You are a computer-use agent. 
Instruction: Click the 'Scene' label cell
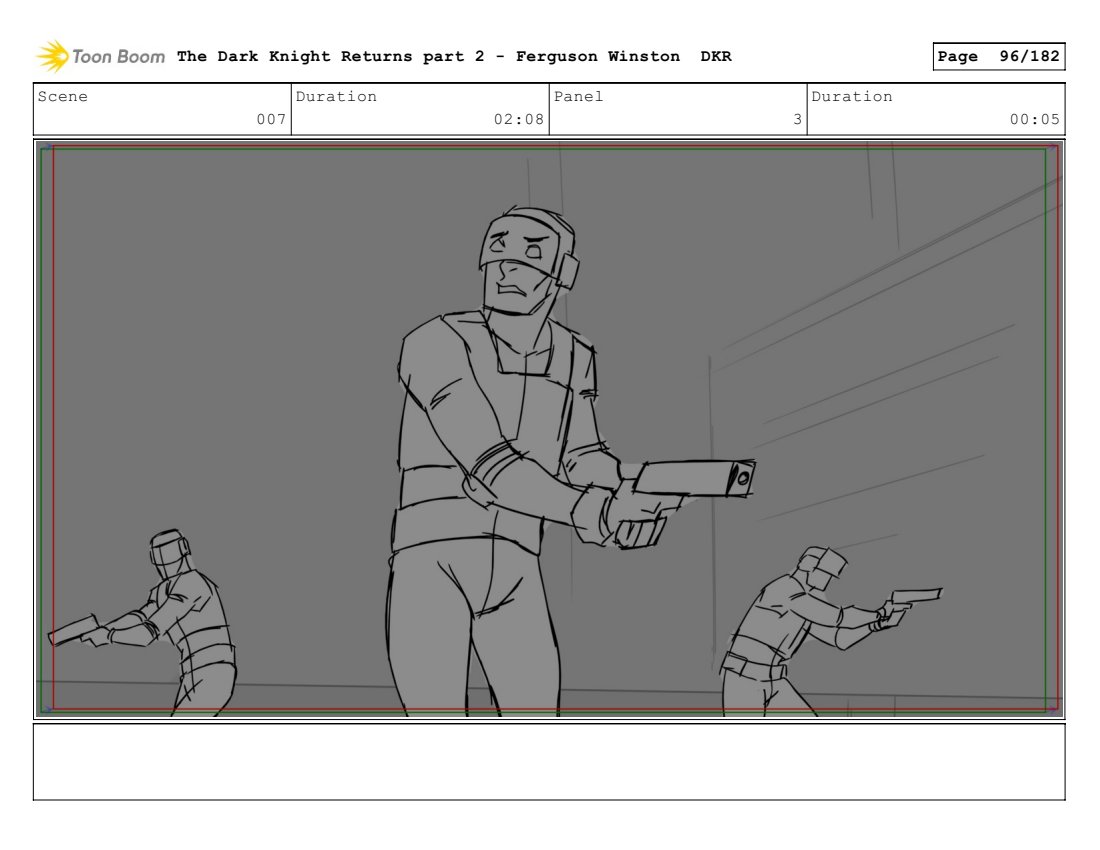pos(162,109)
